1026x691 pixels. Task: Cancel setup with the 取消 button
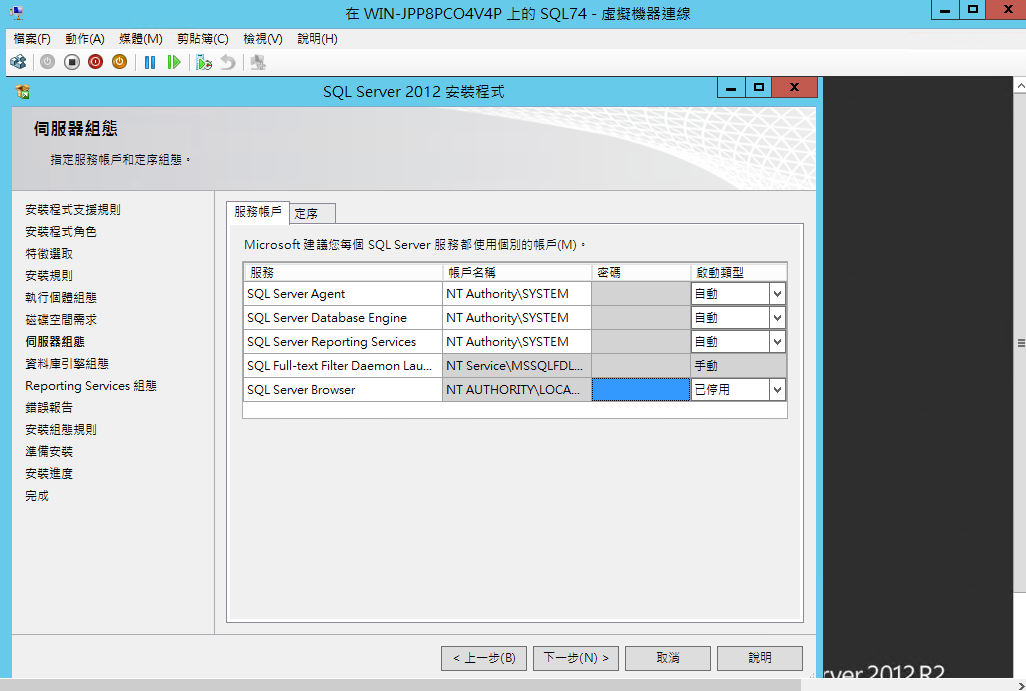(668, 658)
